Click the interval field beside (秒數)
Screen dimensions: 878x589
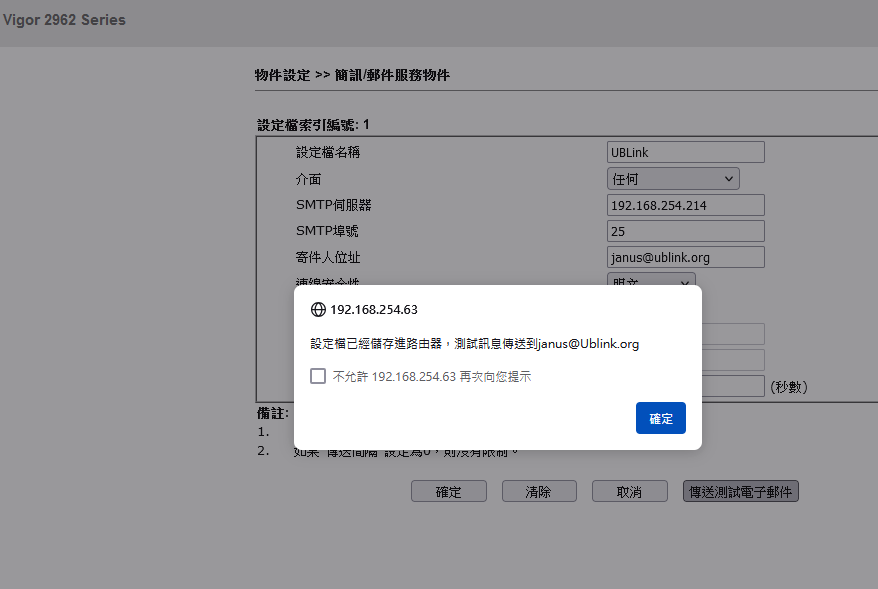pyautogui.click(x=733, y=386)
